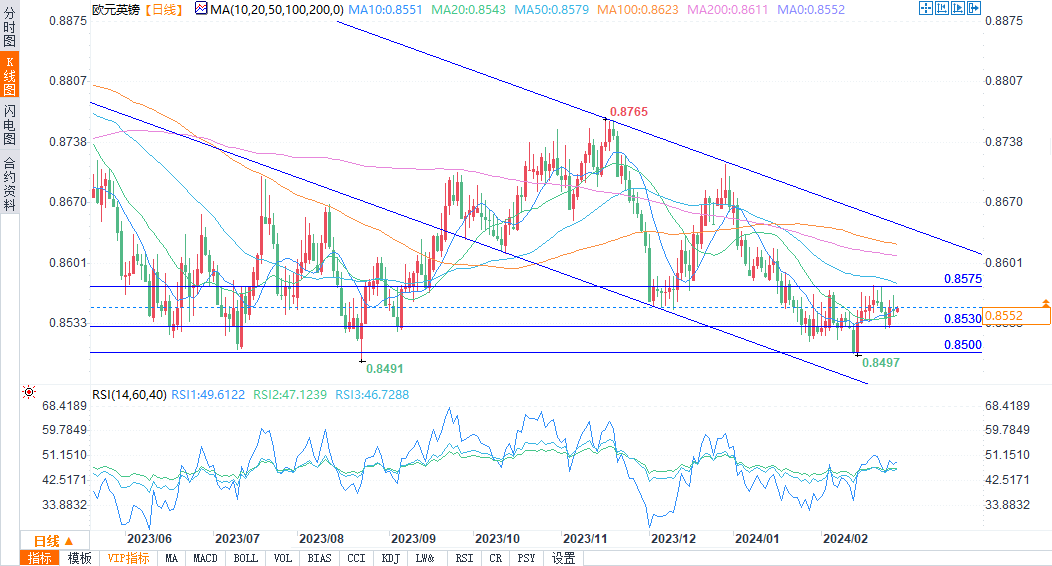This screenshot has height=566, width=1052.
Task: Click the crosshair cursor icon
Action: click(926, 8)
